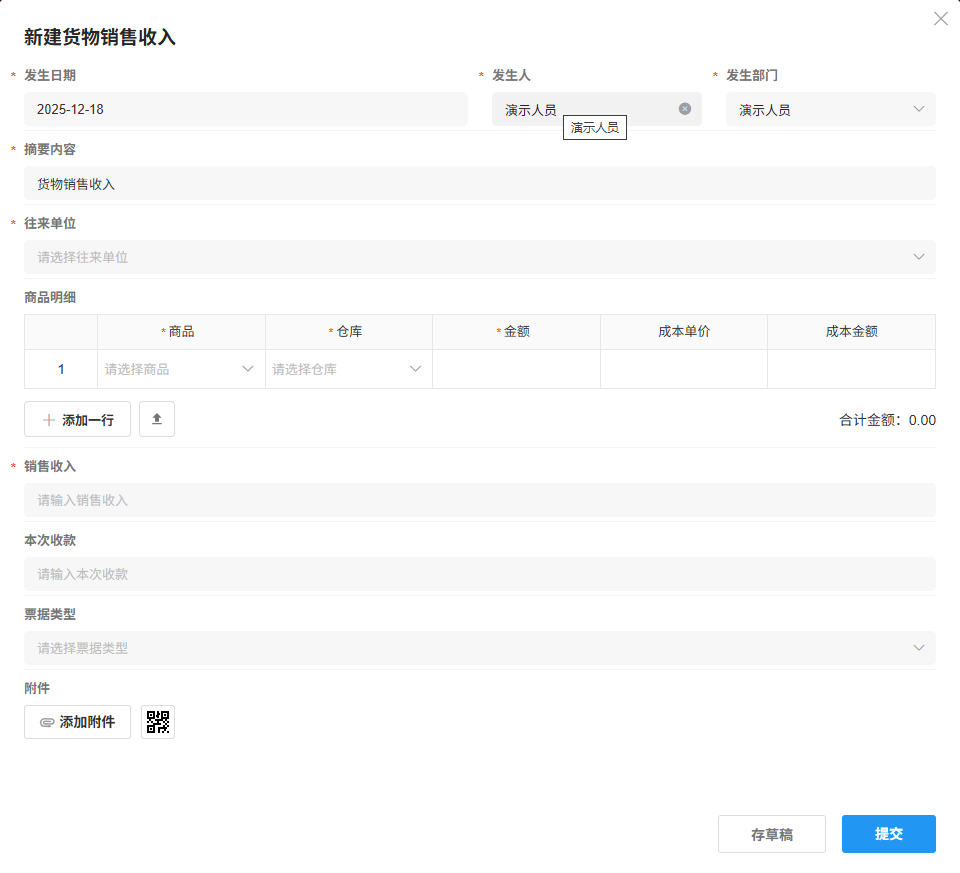Click the 本次收款 input field

480,574
